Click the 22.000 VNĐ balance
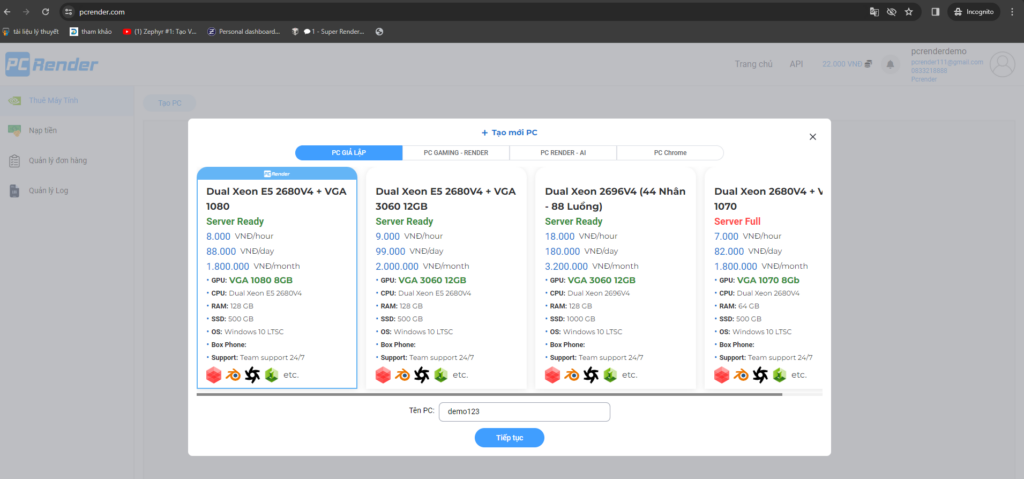Image resolution: width=1024 pixels, height=479 pixels. point(847,64)
